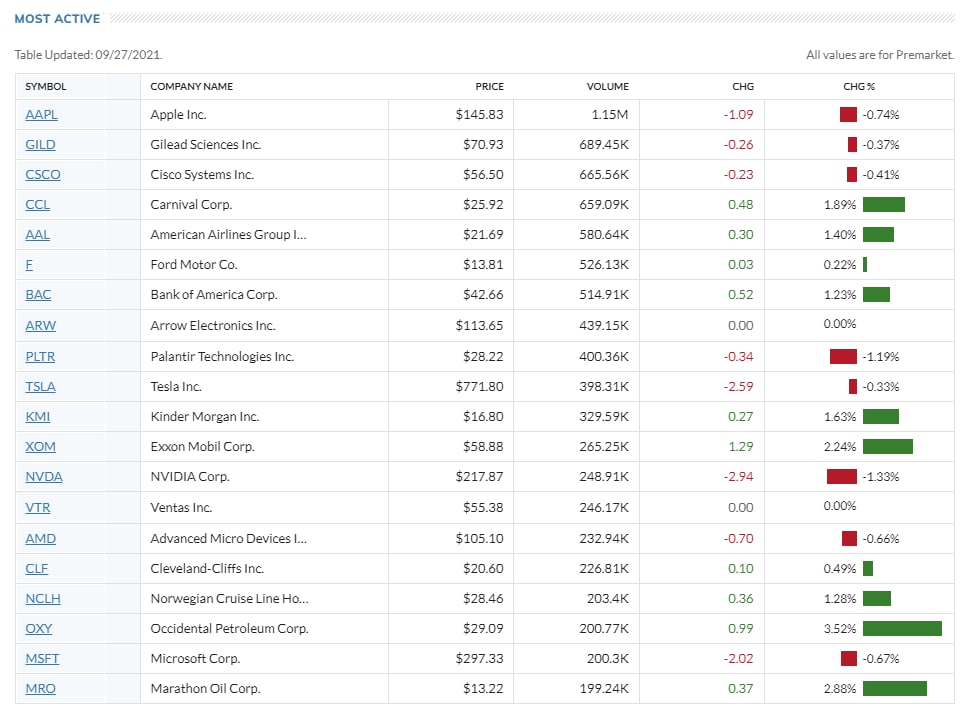Click the red -0.74% bar for AAPL
Viewport: 971px width, 717px height.
(848, 115)
